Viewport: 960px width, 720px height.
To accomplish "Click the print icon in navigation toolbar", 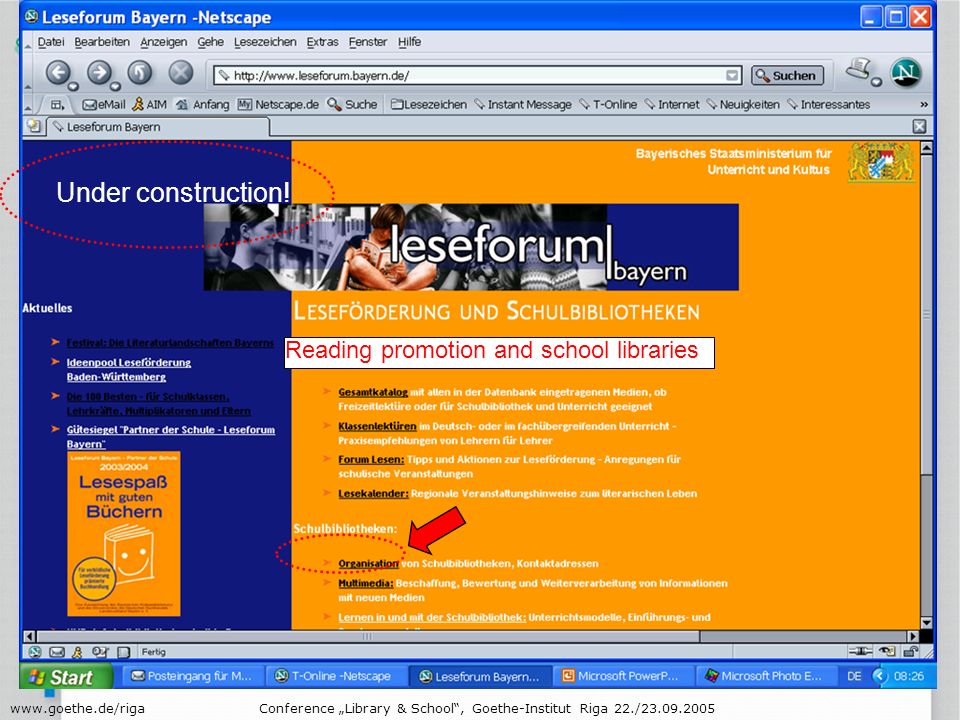I will tap(860, 69).
